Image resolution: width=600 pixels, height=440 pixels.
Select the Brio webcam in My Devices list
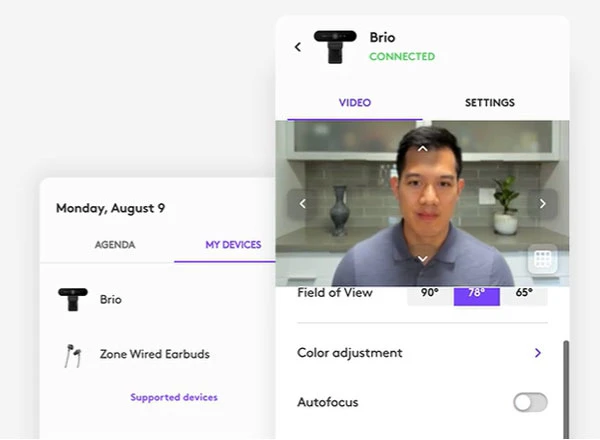click(110, 299)
